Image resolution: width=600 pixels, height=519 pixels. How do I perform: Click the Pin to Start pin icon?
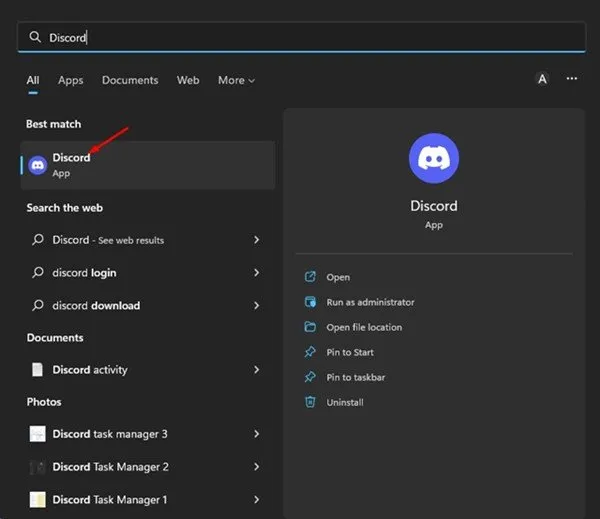pos(310,352)
